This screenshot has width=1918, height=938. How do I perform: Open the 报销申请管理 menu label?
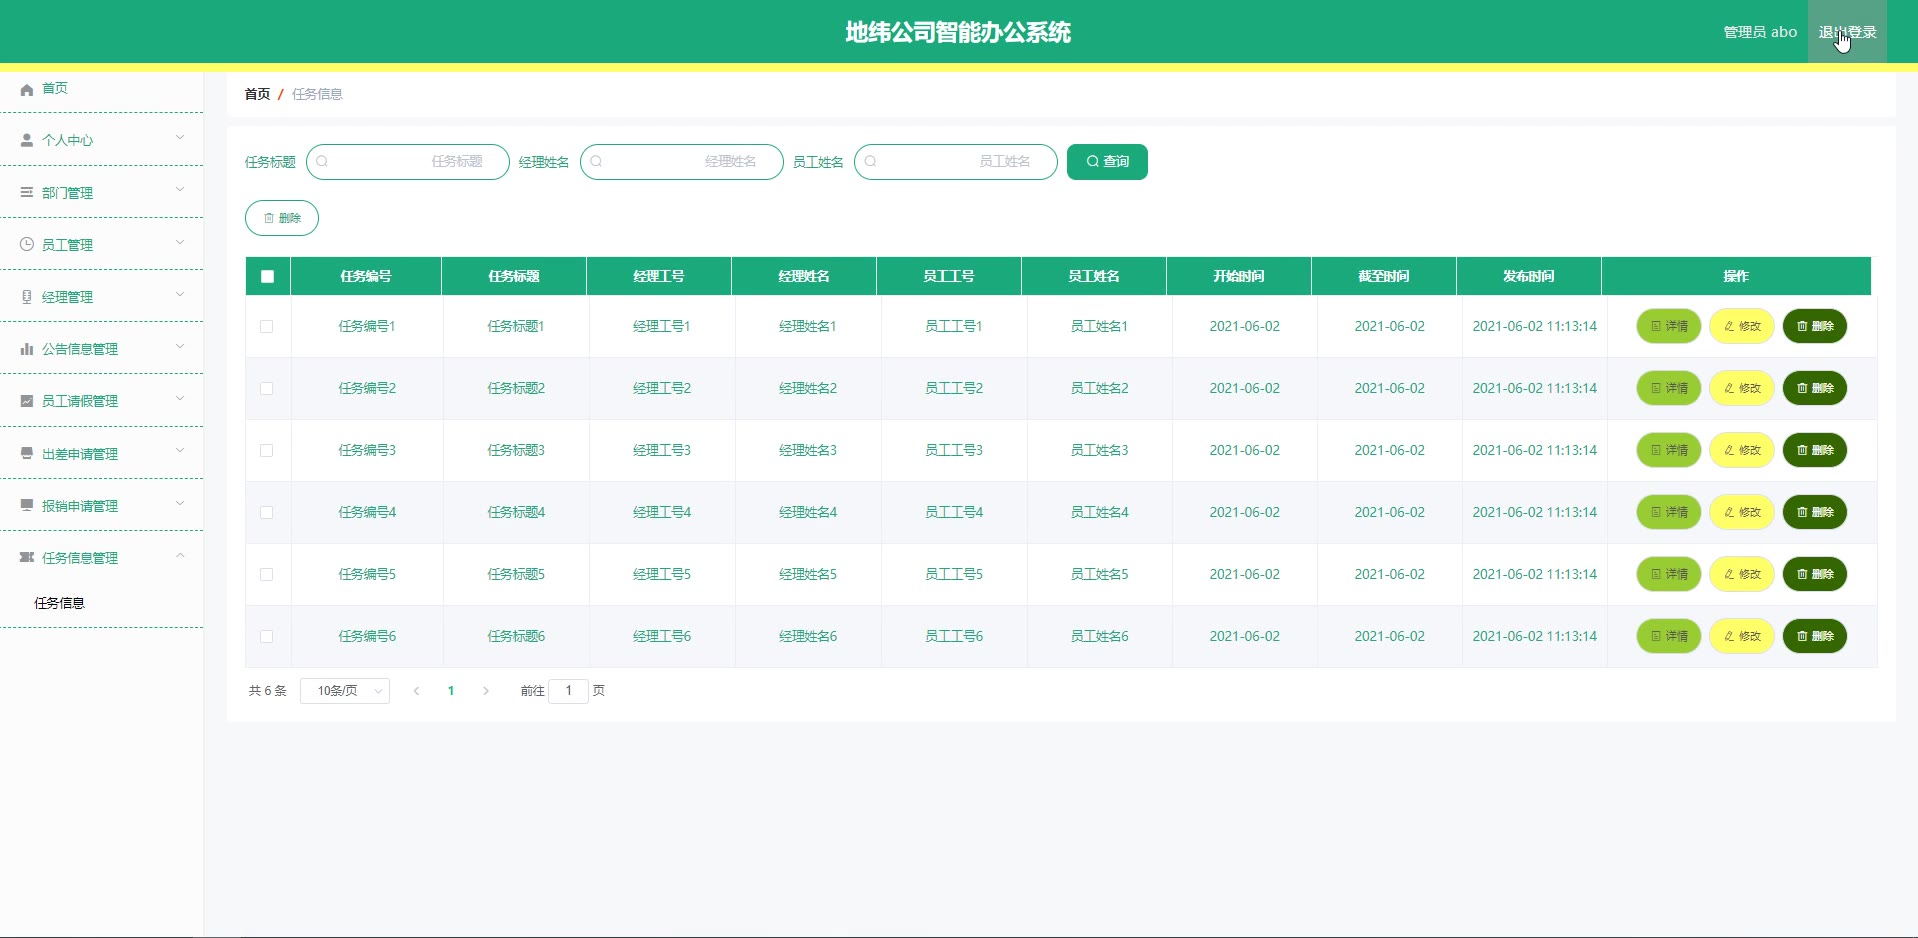[x=80, y=506]
